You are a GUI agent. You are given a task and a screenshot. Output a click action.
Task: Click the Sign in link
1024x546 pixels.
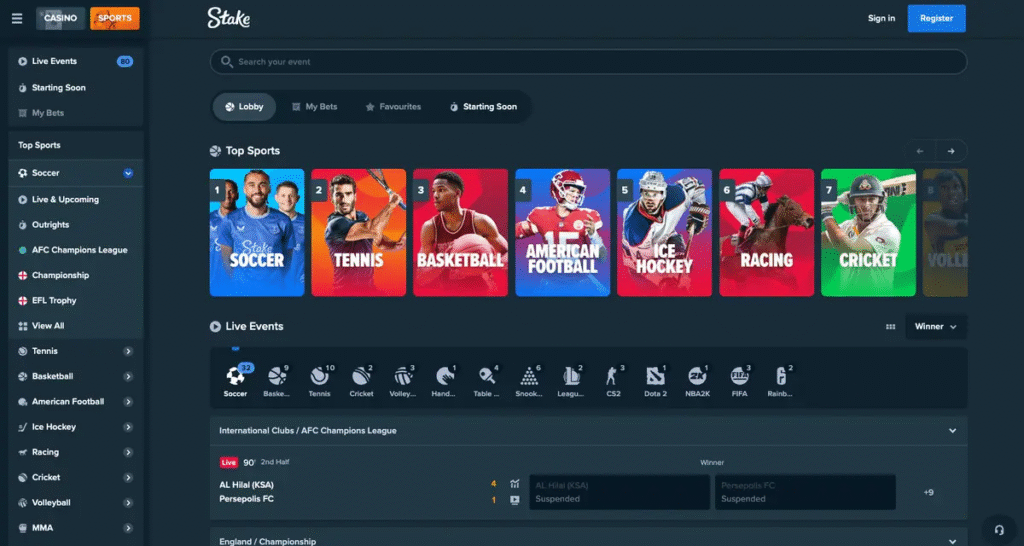coord(881,18)
